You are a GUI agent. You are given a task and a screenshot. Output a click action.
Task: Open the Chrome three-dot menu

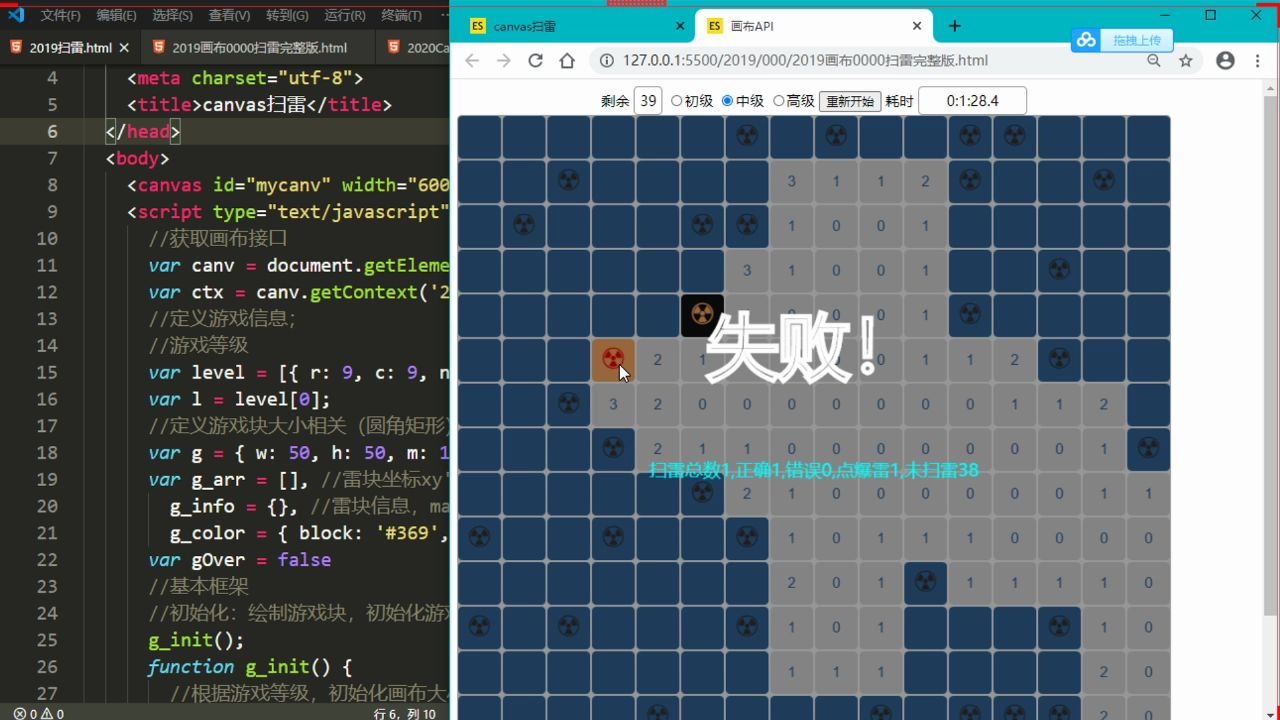coord(1258,60)
